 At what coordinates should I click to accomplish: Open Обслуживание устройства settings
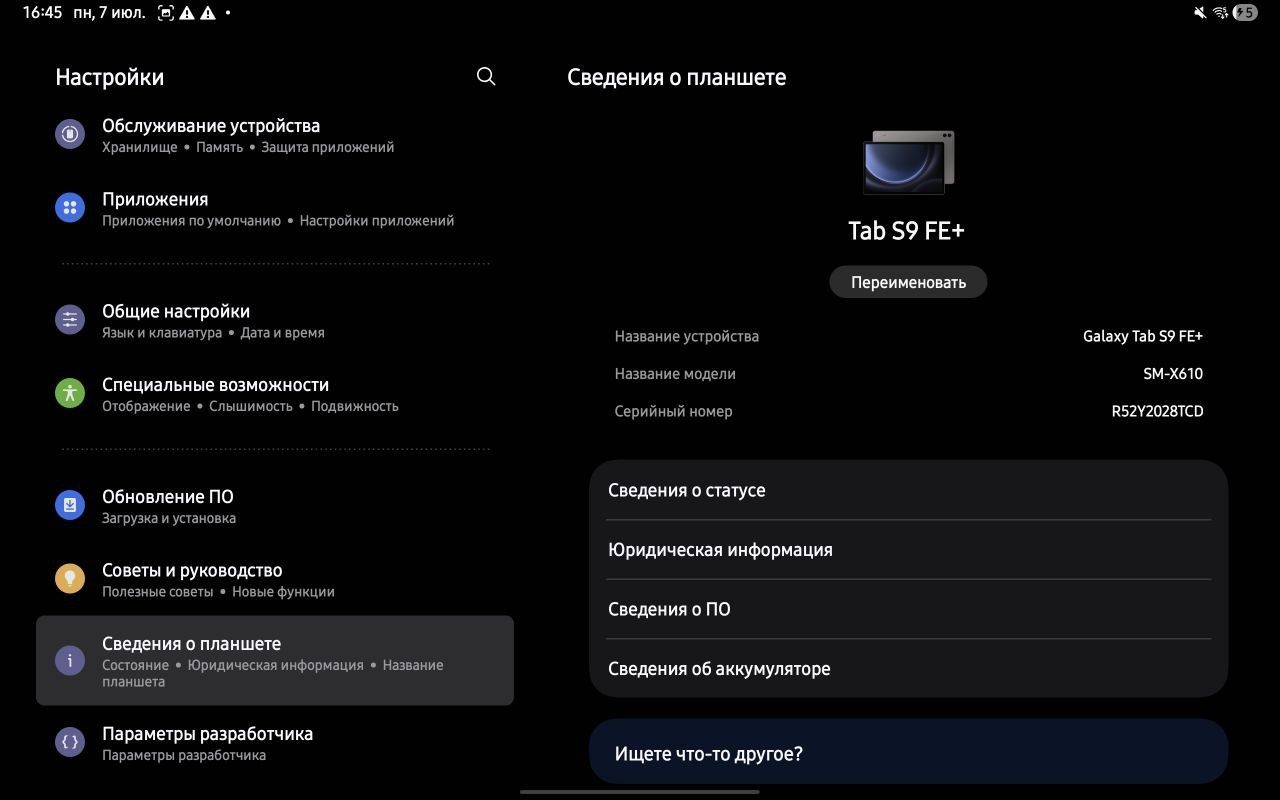275,135
